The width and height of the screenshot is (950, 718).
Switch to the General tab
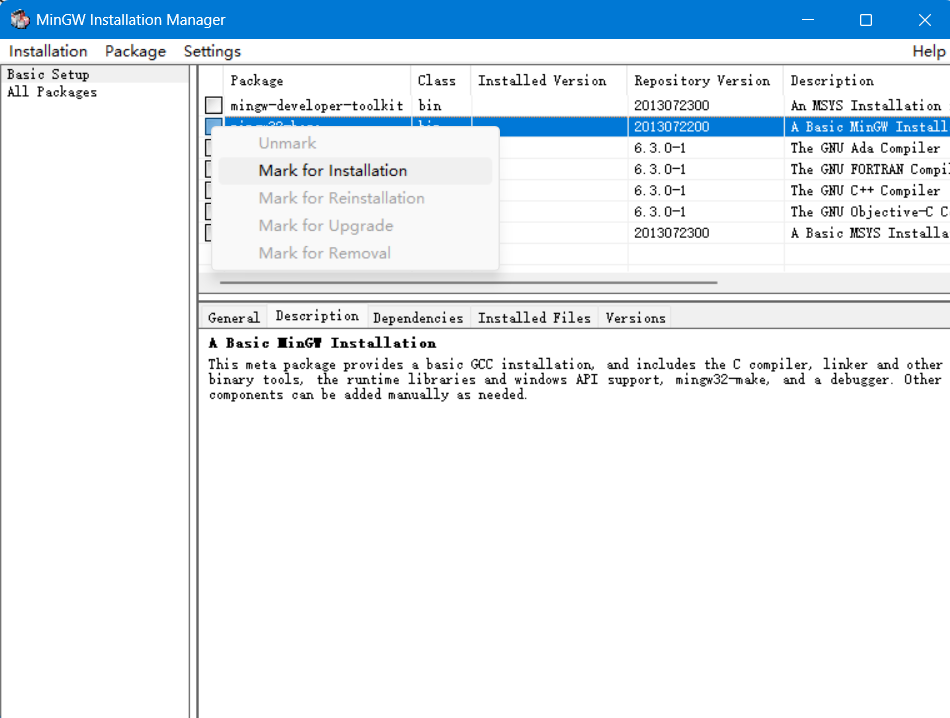234,317
